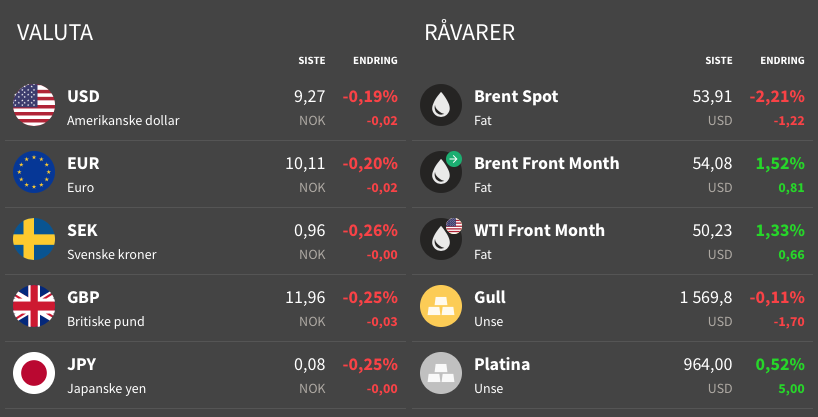Open the Gull commodity row
This screenshot has height=417, width=818.
click(x=615, y=308)
